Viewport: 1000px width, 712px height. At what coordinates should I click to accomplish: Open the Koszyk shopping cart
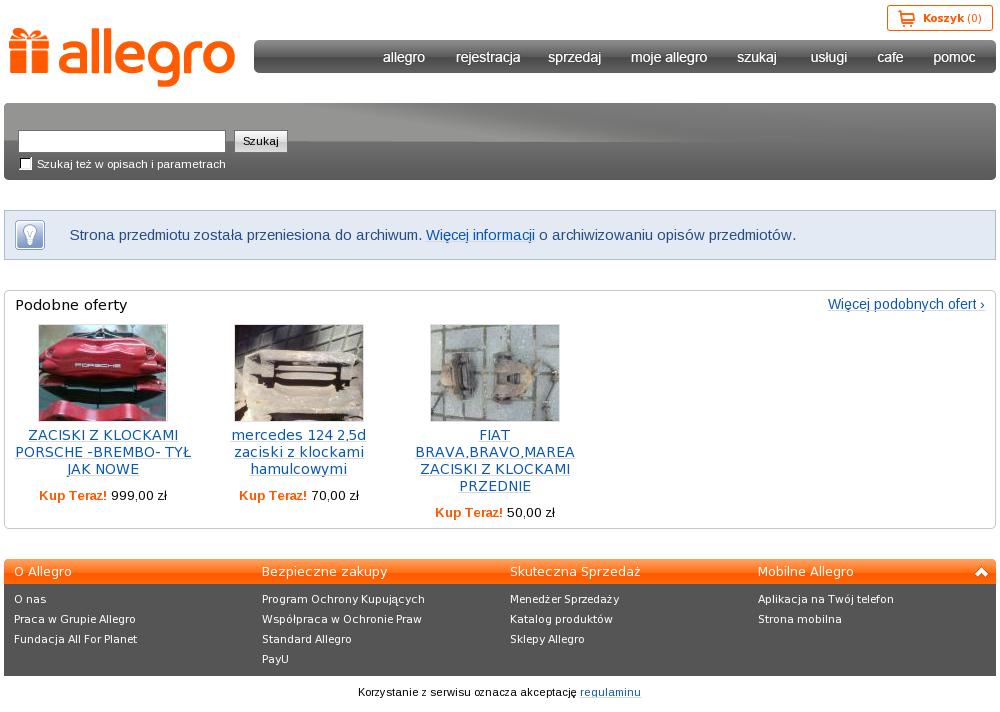(x=939, y=18)
